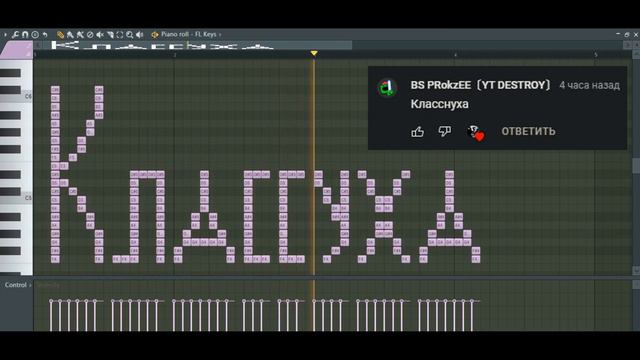
Task: Click the vertical scrollbar thumb on right edge
Action: 636,166
